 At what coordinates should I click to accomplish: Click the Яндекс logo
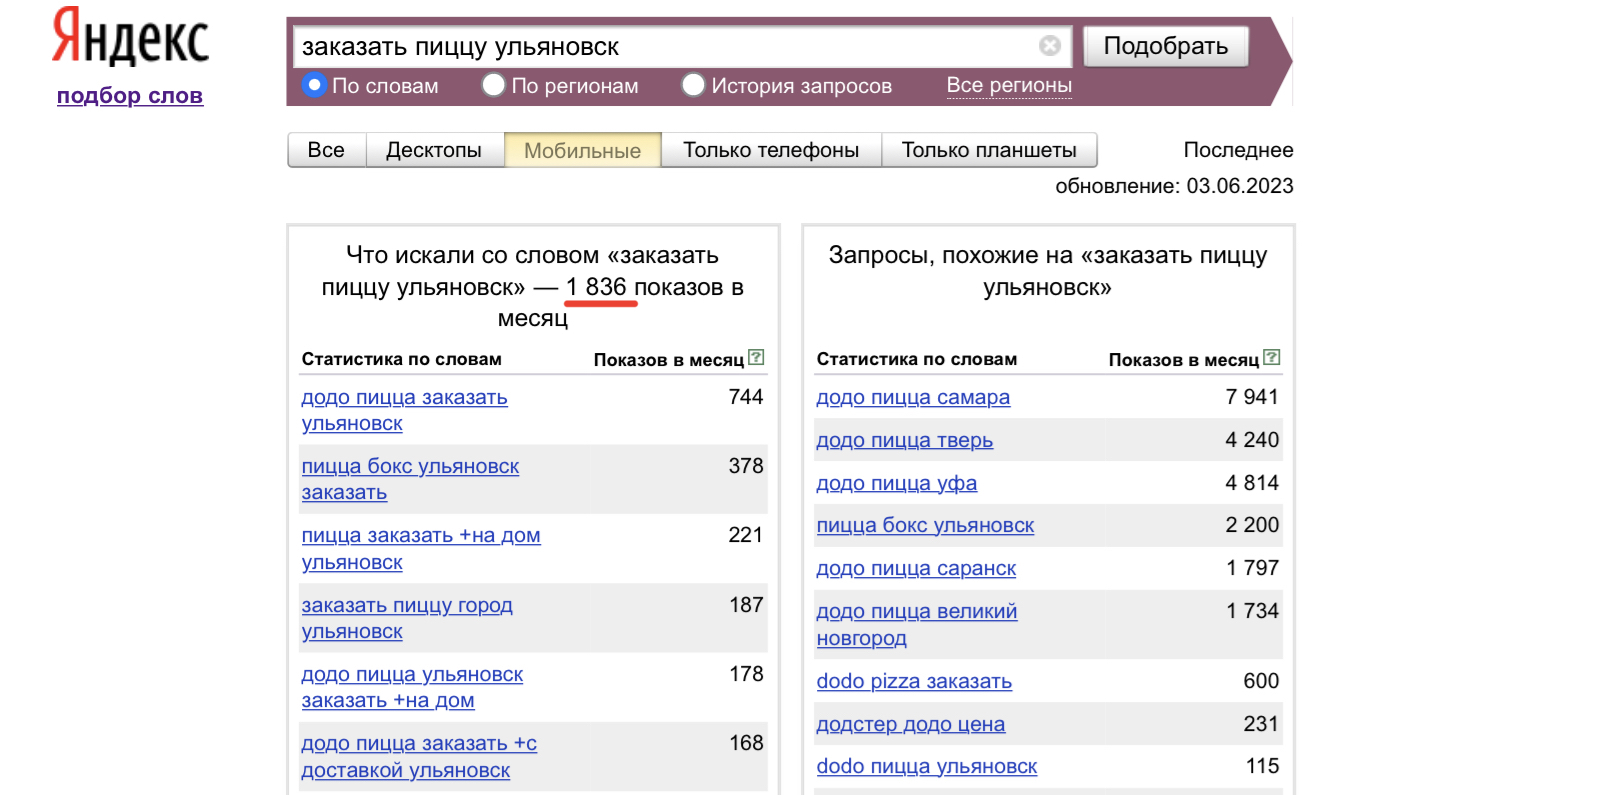(130, 38)
